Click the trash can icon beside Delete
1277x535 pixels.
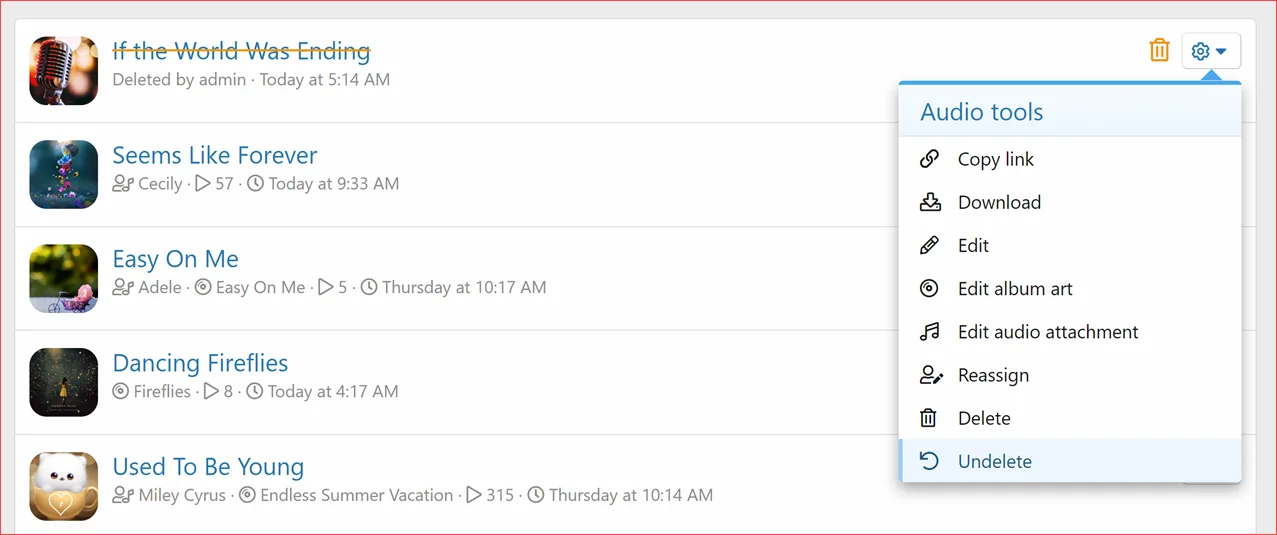coord(929,418)
